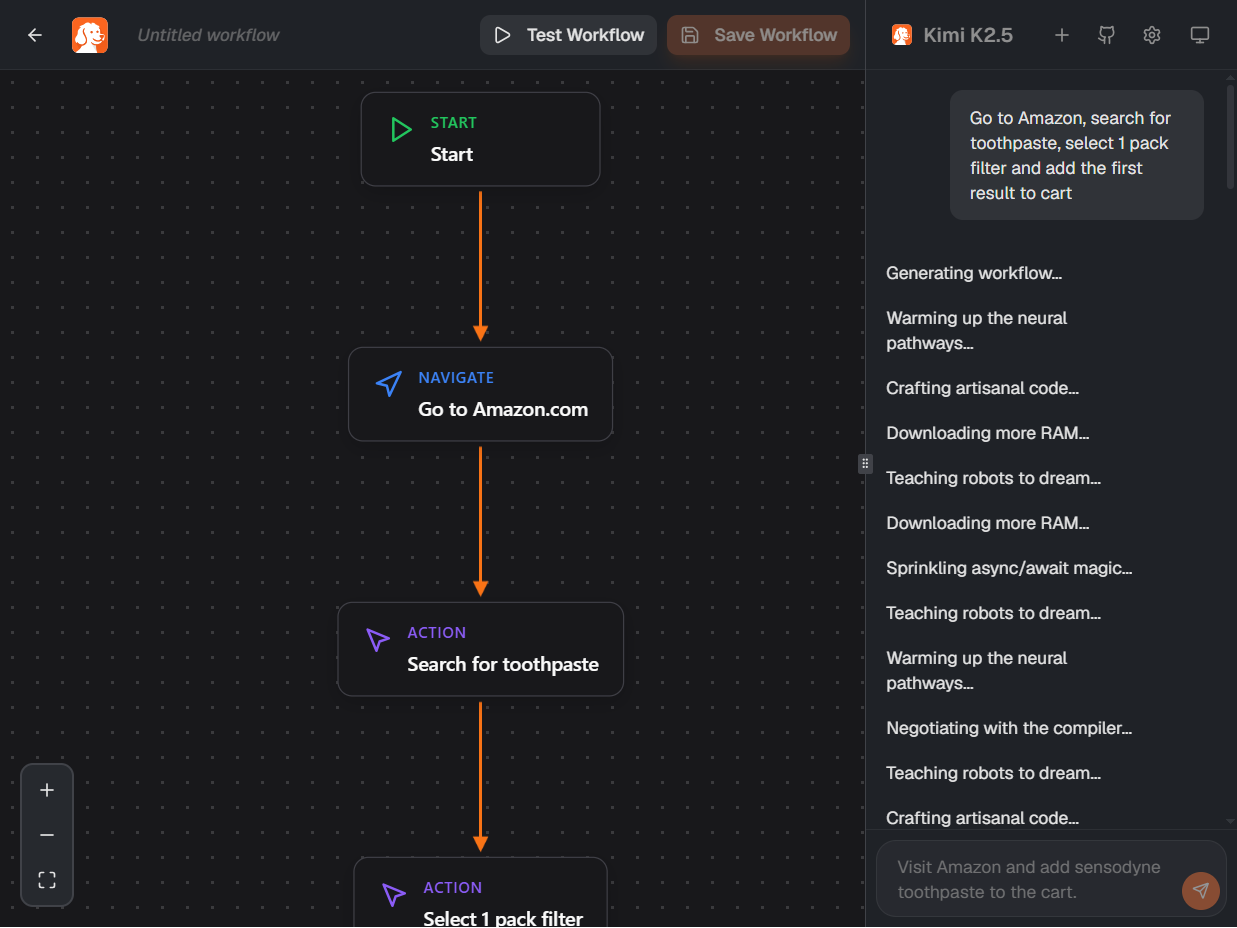This screenshot has height=928, width=1237.
Task: Start a new chat with plus icon
Action: point(1062,35)
